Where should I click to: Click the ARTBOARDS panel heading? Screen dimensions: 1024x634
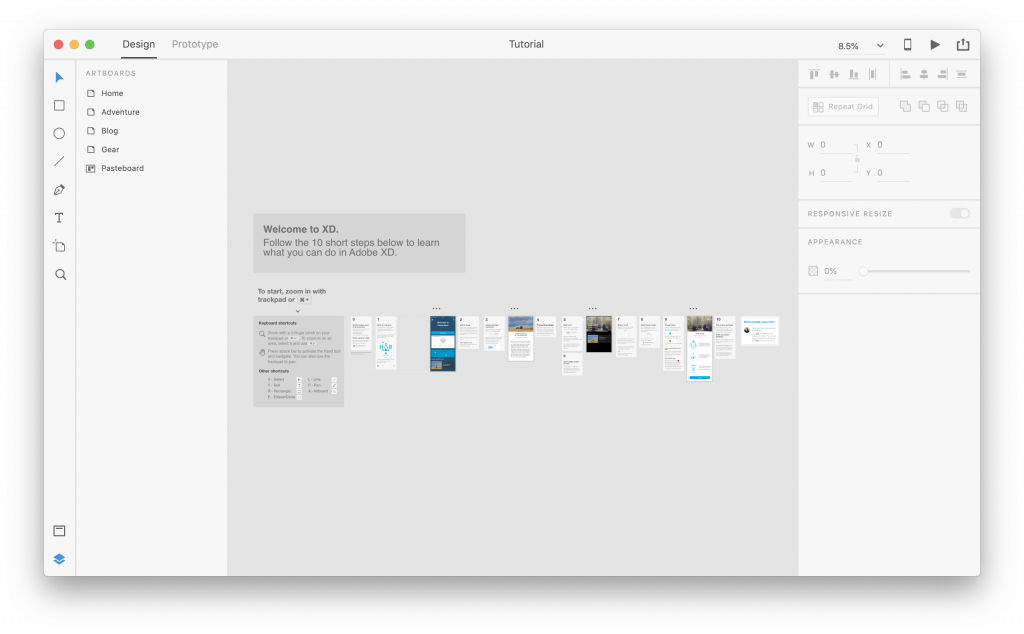[111, 73]
